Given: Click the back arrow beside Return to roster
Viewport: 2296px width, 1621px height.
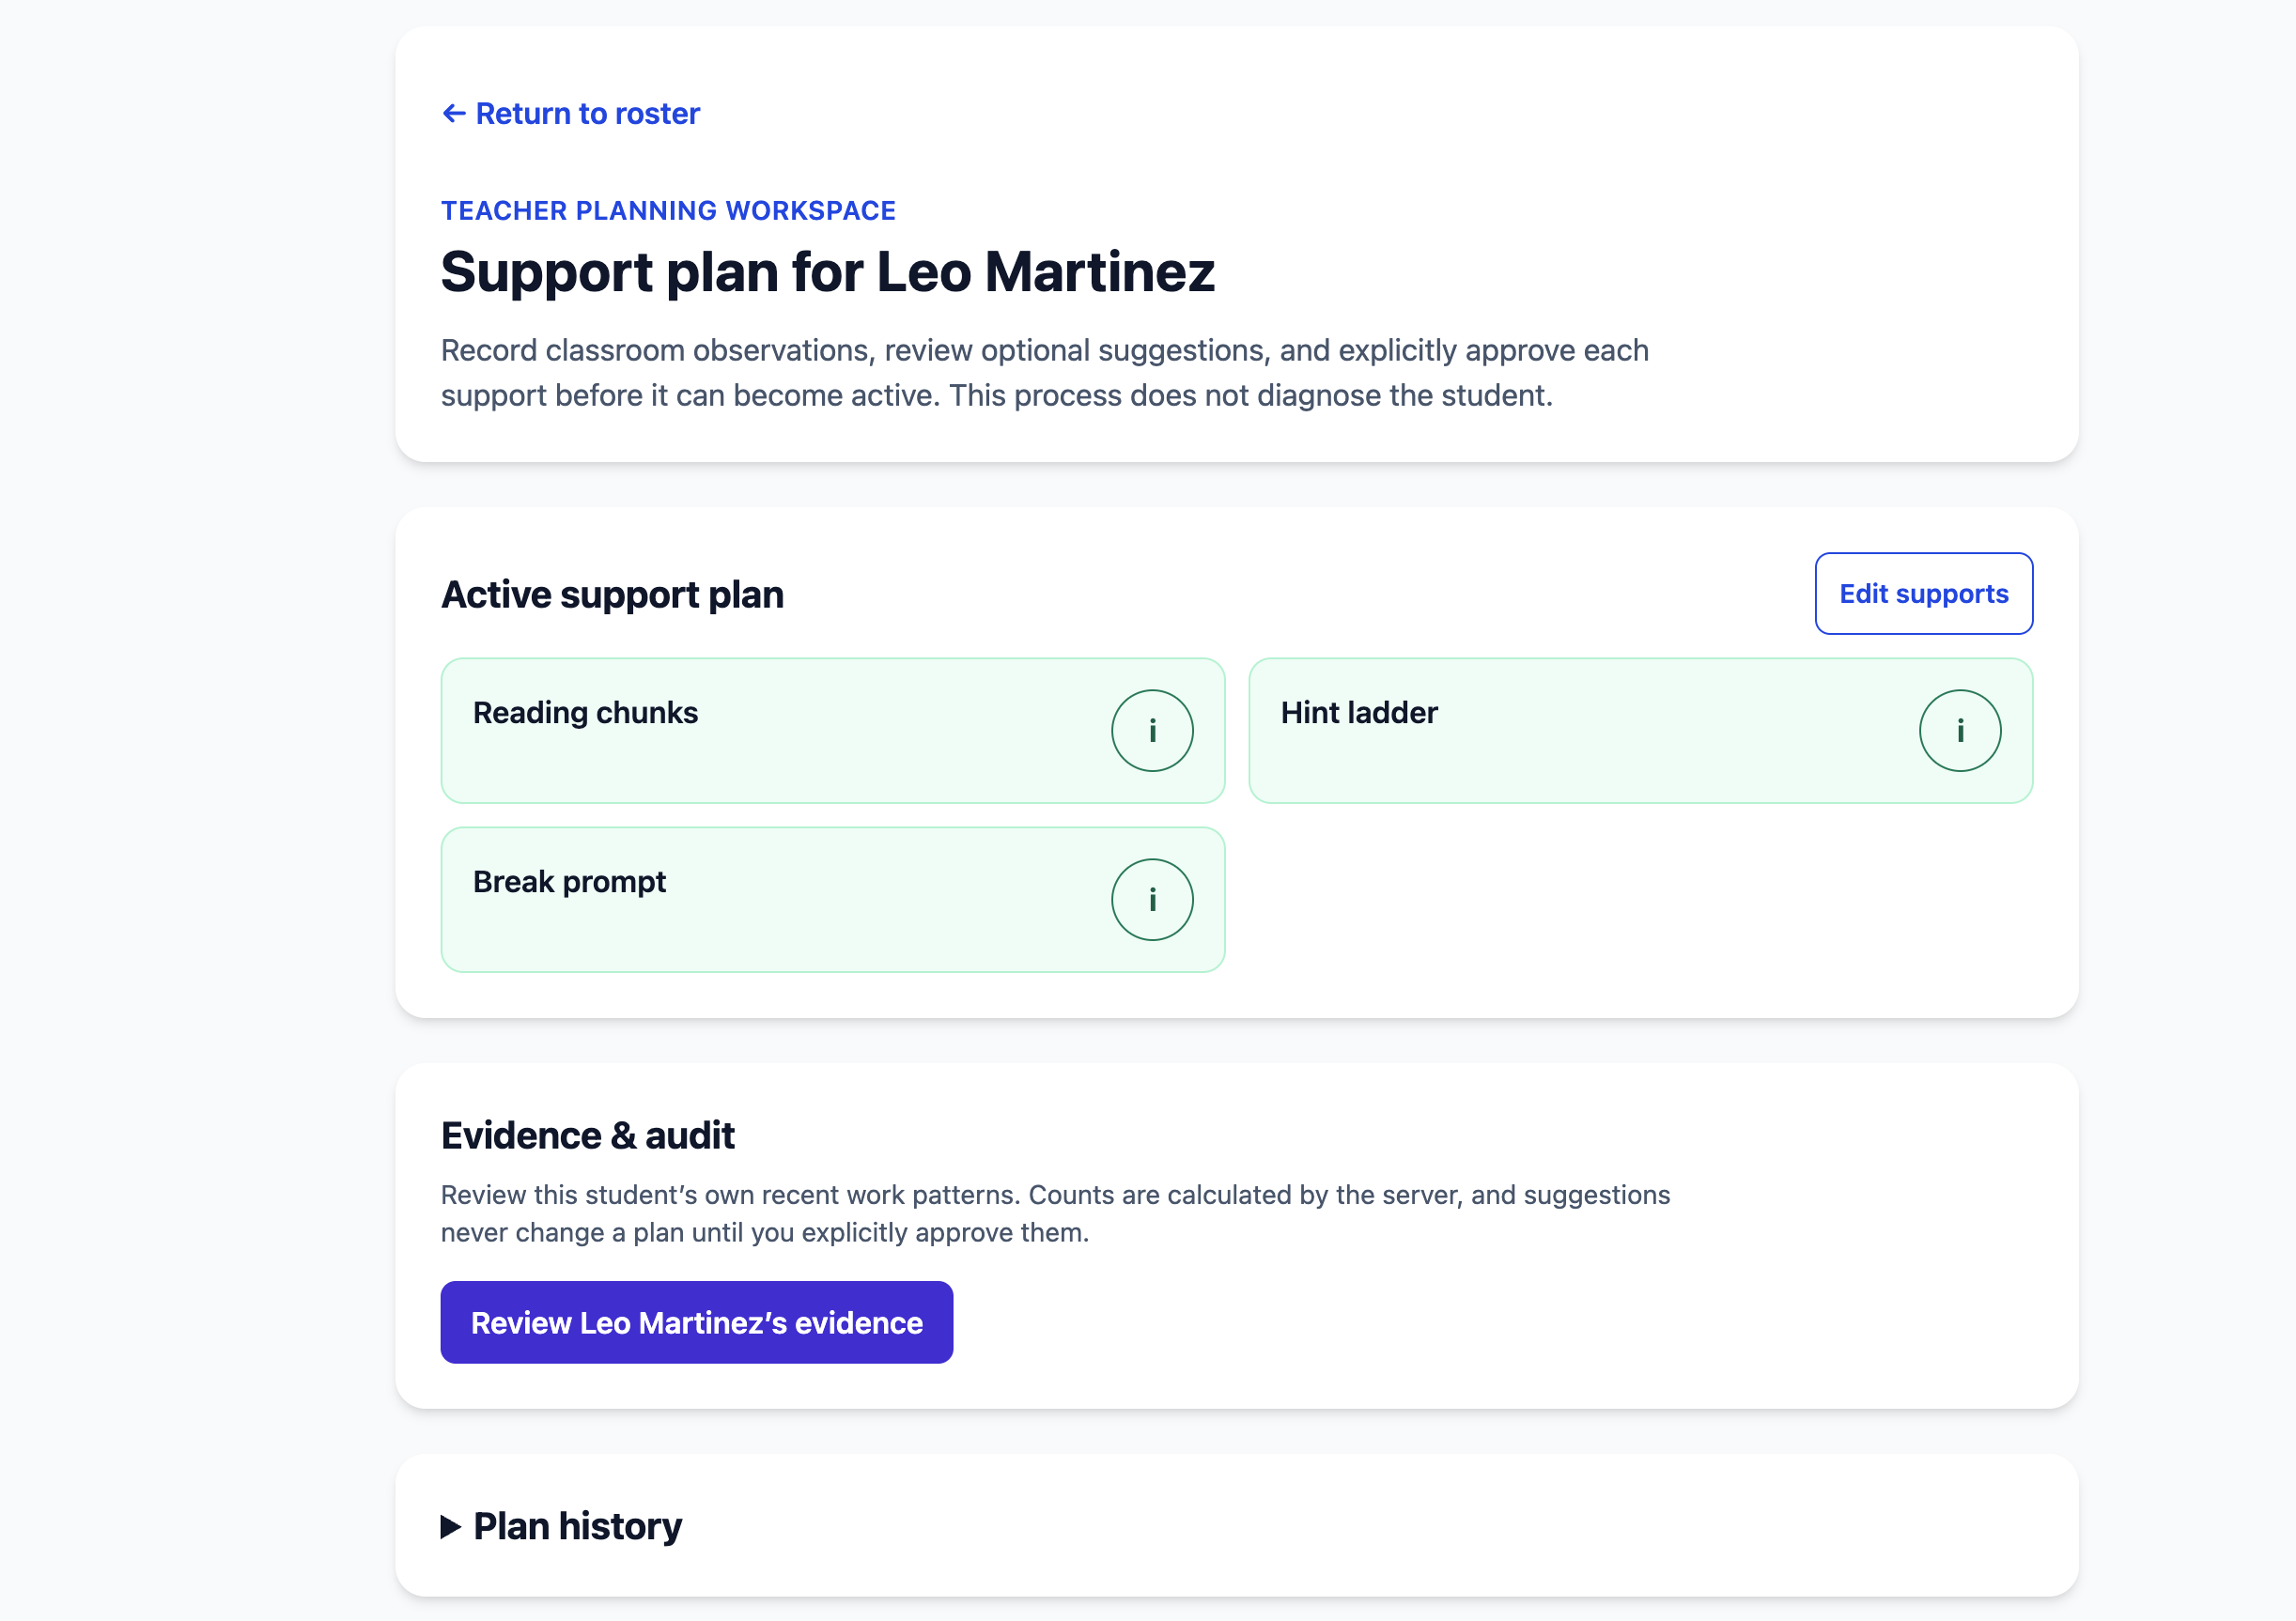Looking at the screenshot, I should pyautogui.click(x=454, y=114).
